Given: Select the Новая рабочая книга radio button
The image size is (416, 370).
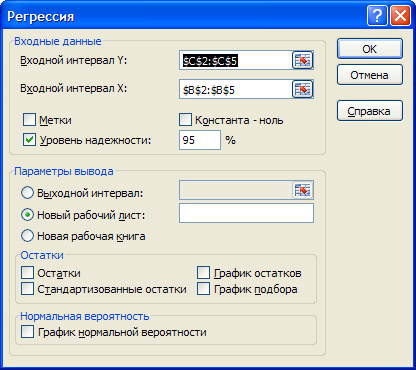Looking at the screenshot, I should click(x=27, y=236).
